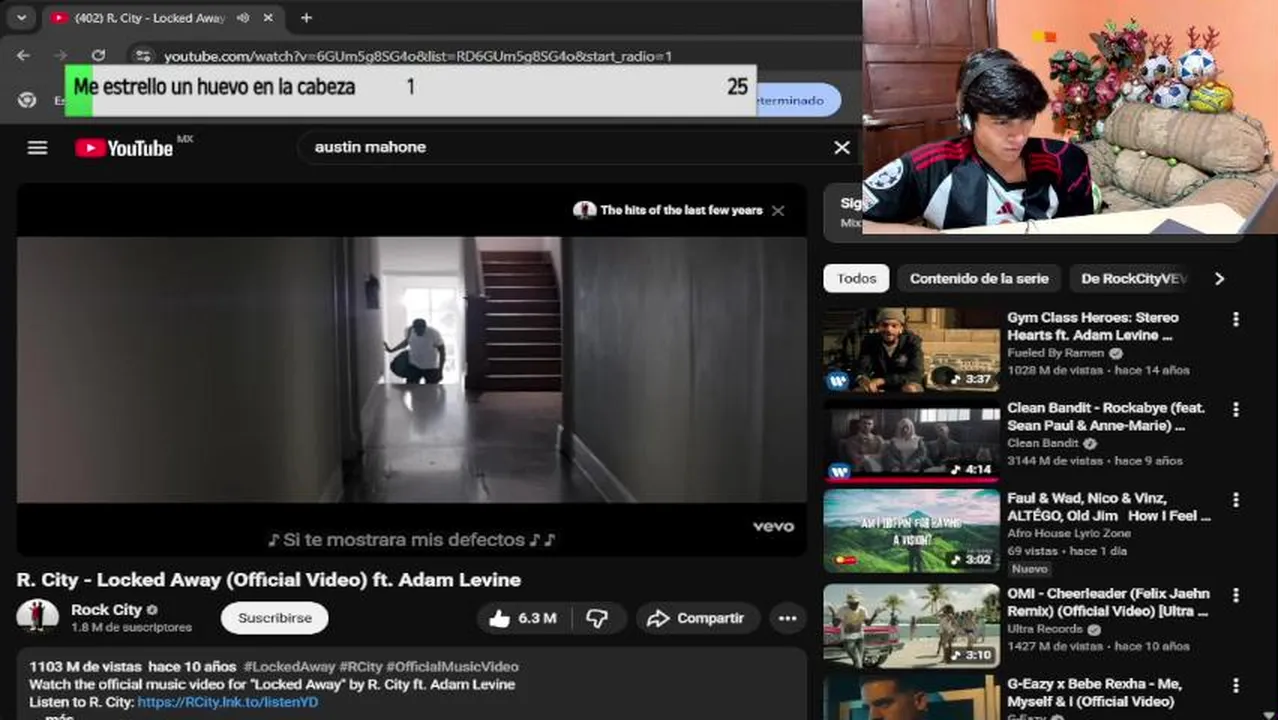Subscribe with the Suscribirse button
Viewport: 1278px width, 720px height.
(275, 618)
